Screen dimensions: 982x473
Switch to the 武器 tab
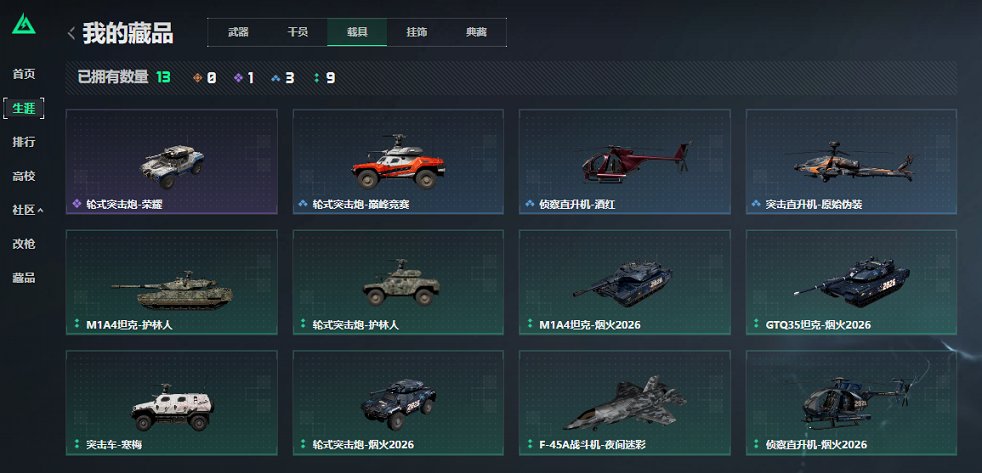coord(238,32)
